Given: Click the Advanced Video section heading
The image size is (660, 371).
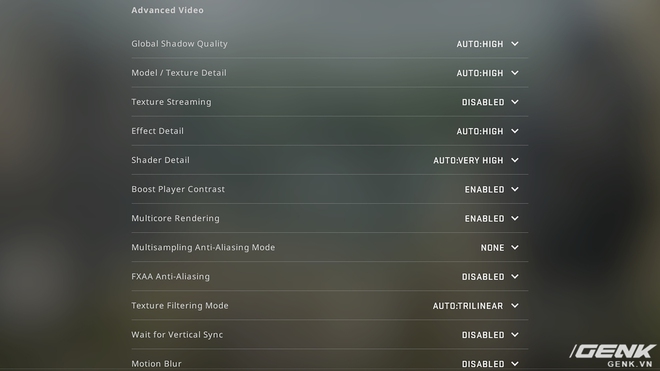Looking at the screenshot, I should pyautogui.click(x=167, y=10).
